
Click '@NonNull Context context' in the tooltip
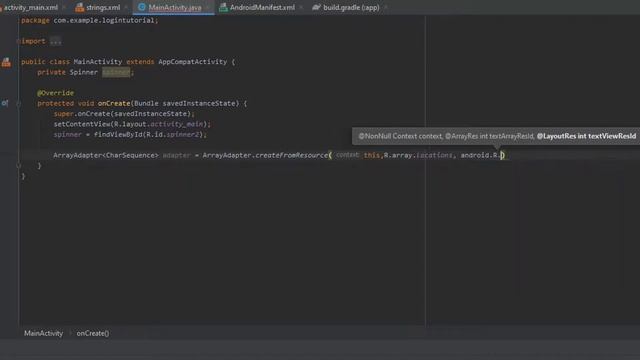tap(400, 136)
